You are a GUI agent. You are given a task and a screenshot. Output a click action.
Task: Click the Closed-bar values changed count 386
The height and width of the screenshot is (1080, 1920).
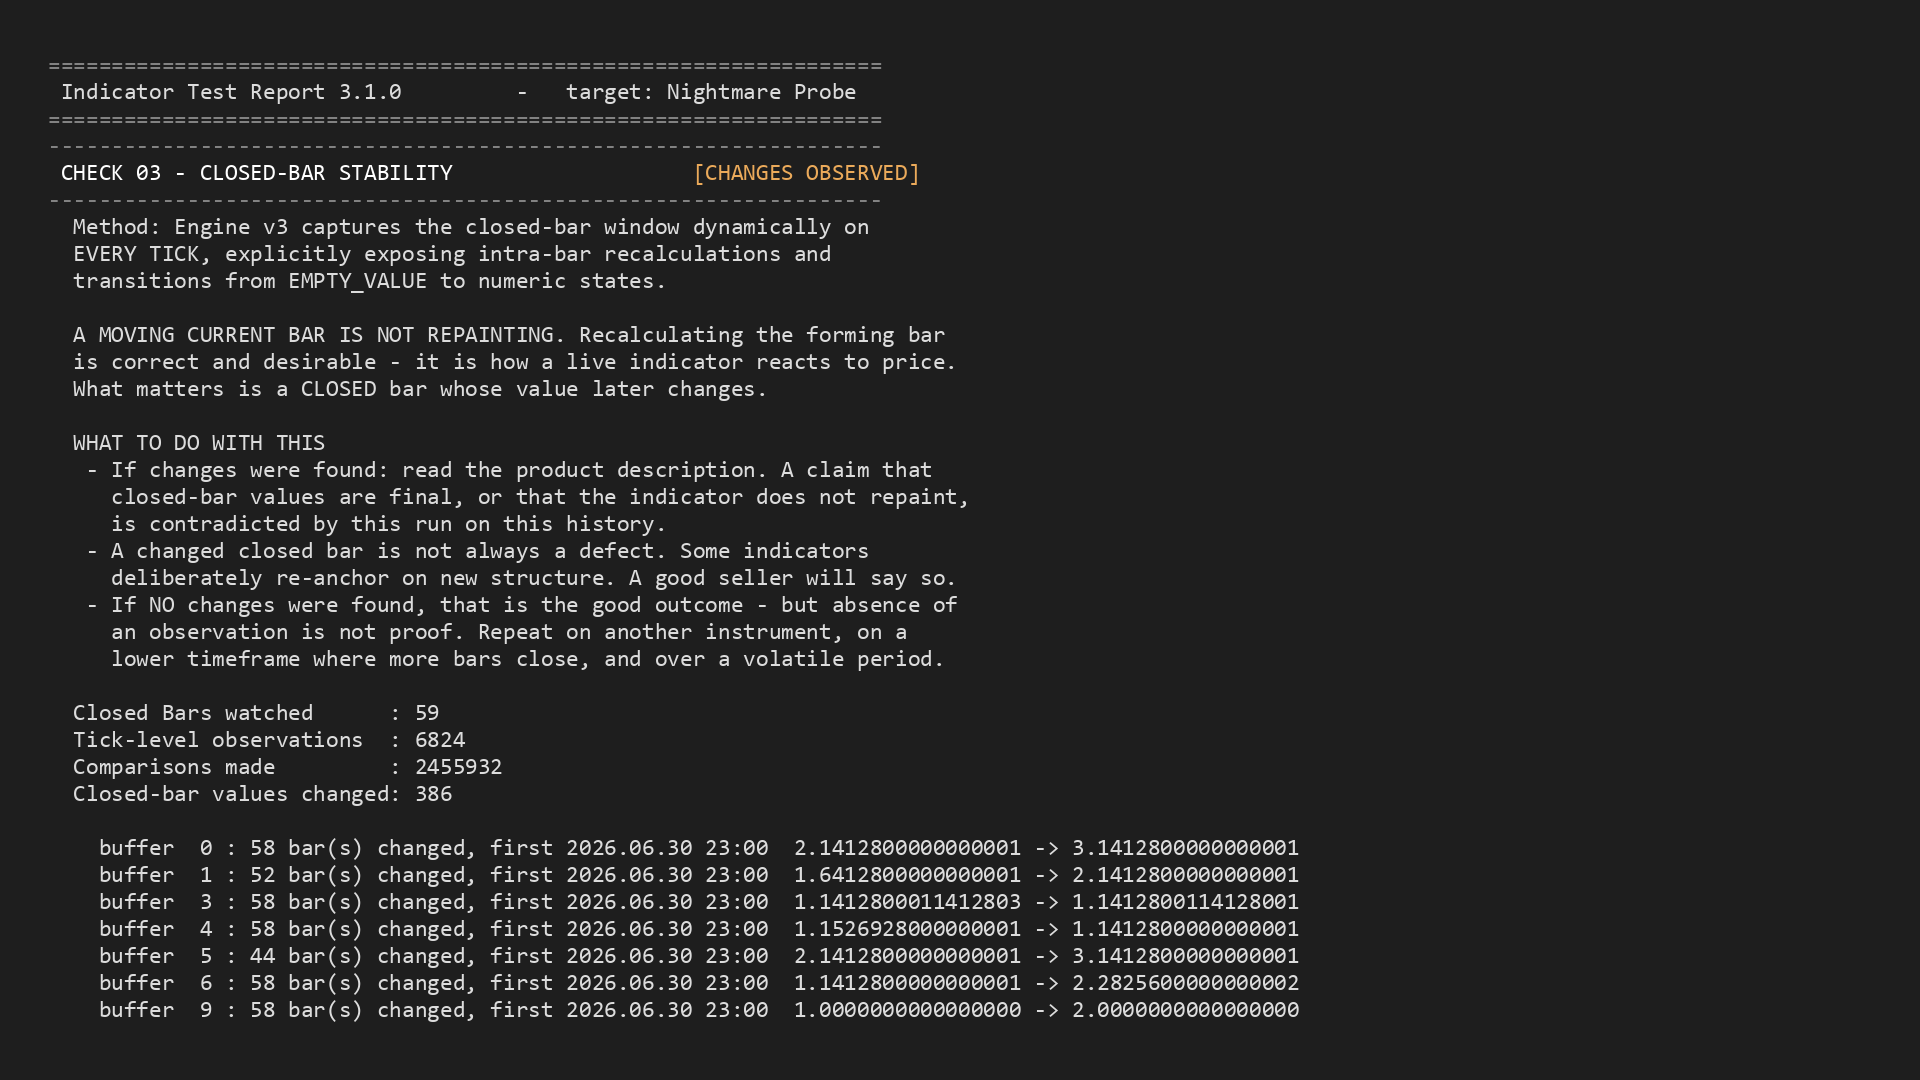(434, 794)
